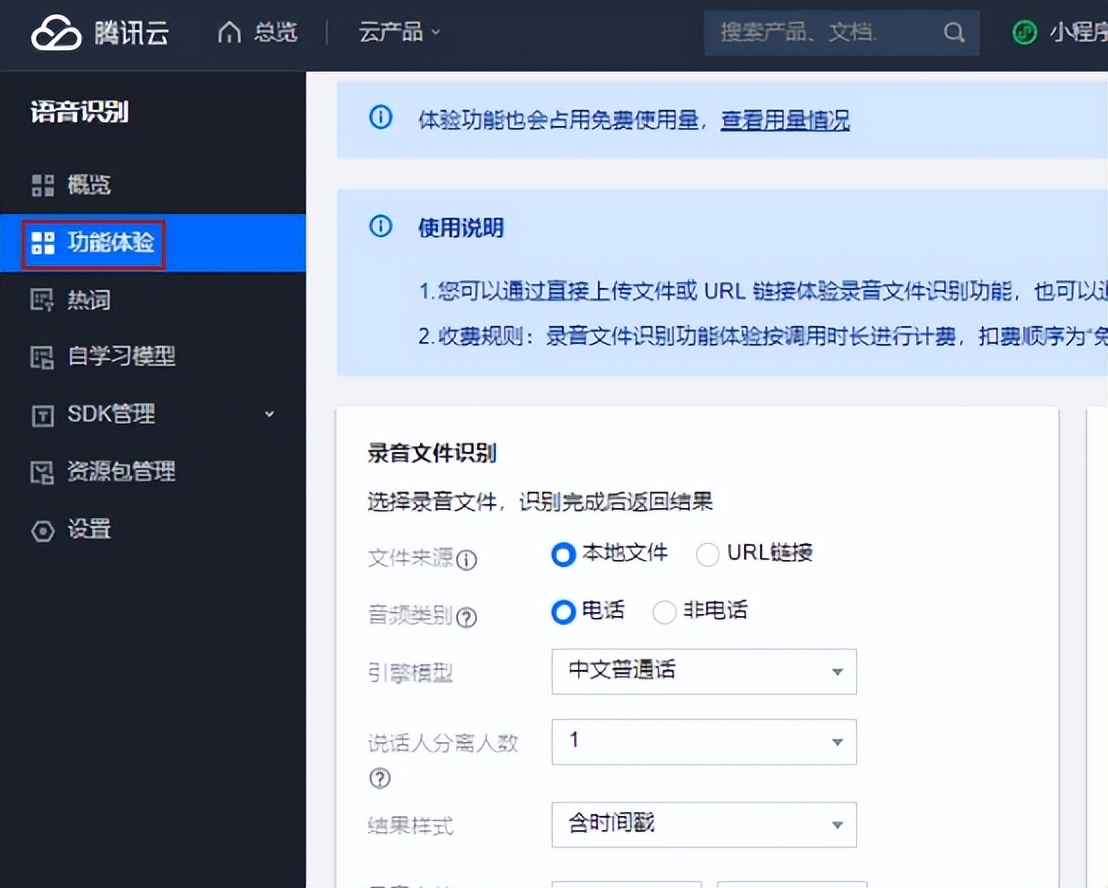Select the 概览 overview icon in sidebar
This screenshot has height=888, width=1108.
[42, 184]
